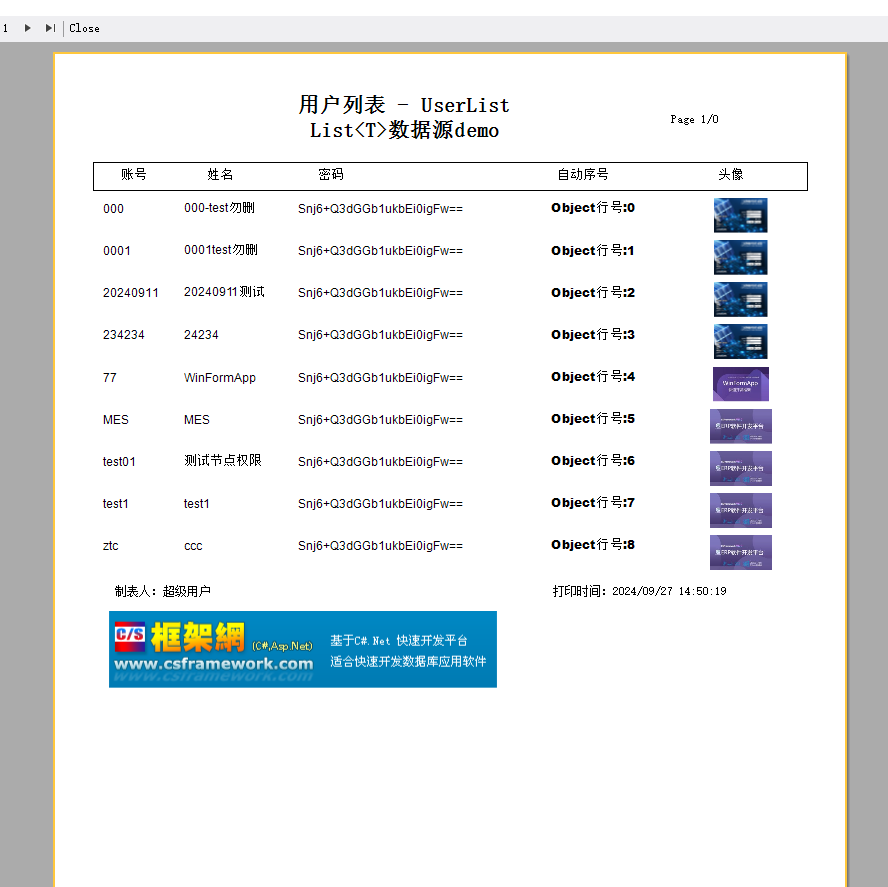Image resolution: width=888 pixels, height=887 pixels.
Task: Select Object行号:0 cell
Action: (593, 207)
